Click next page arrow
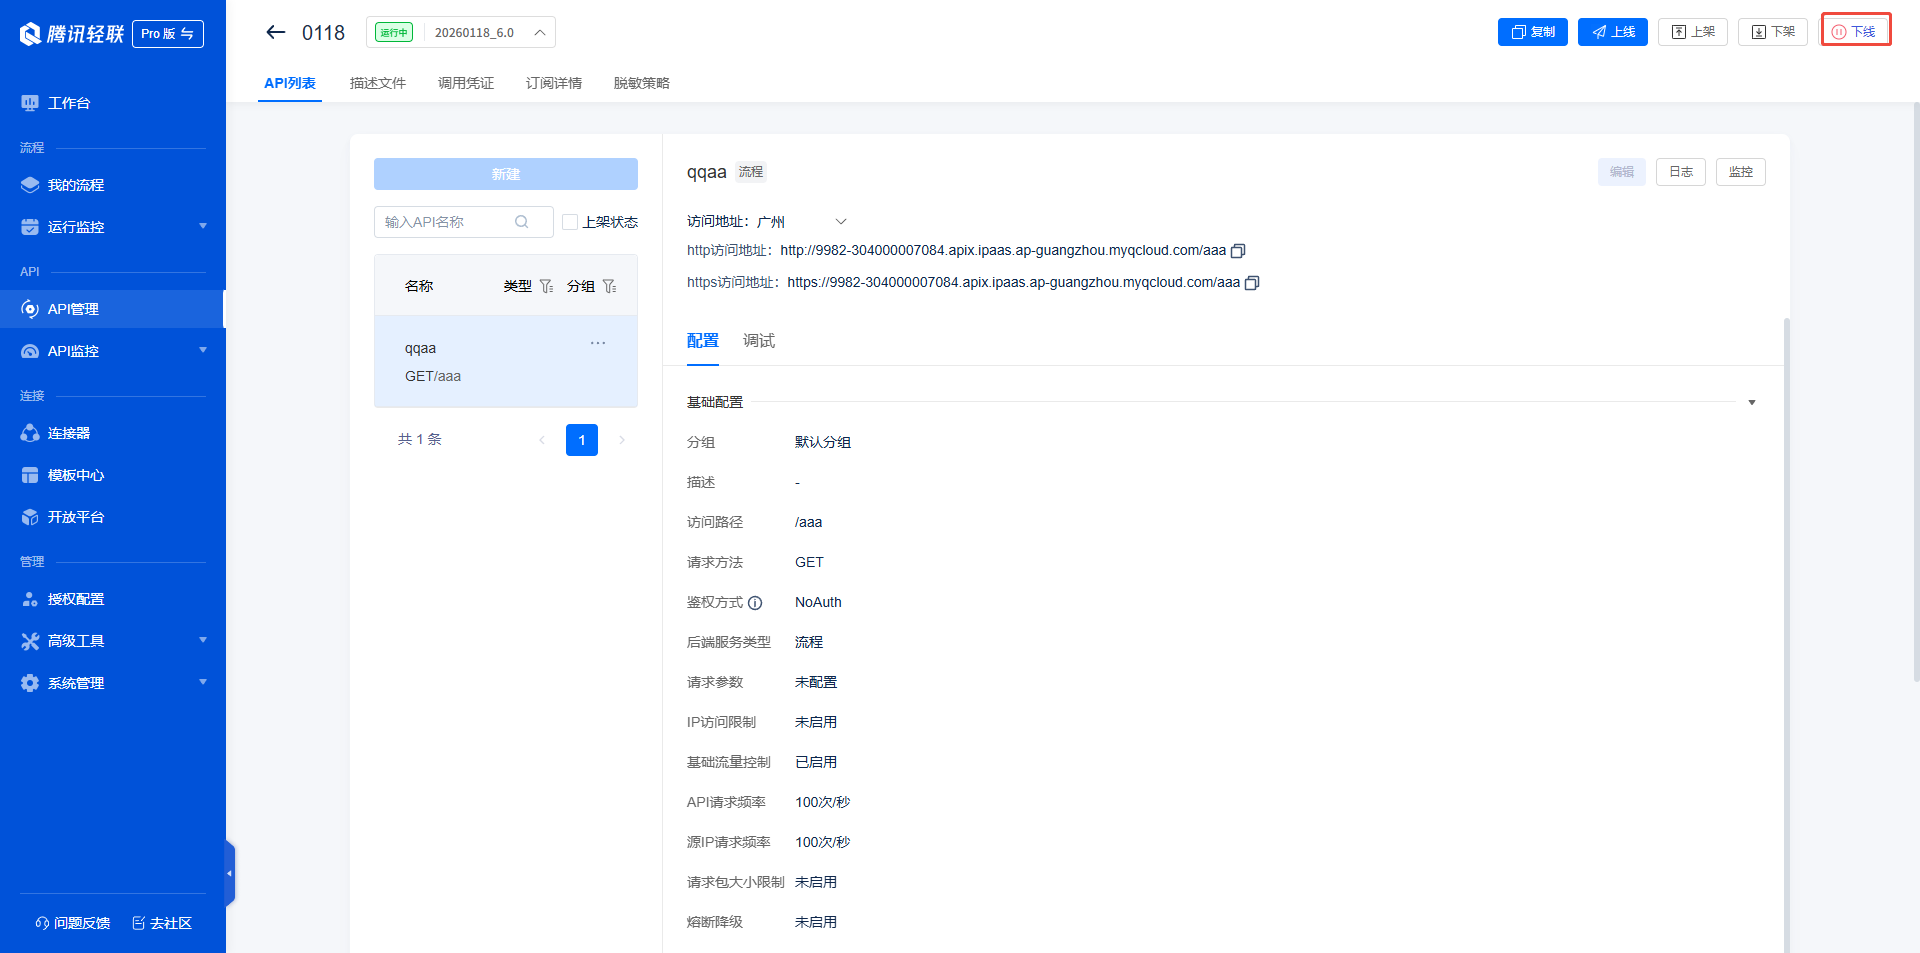The image size is (1920, 953). point(622,440)
